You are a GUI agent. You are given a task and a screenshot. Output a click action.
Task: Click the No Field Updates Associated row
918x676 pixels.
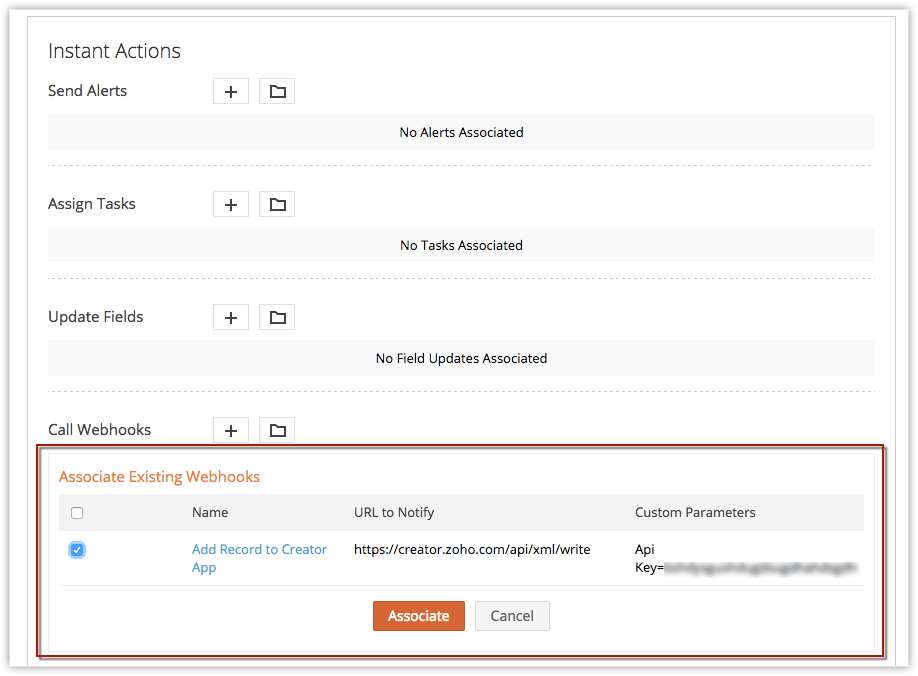[x=461, y=358]
